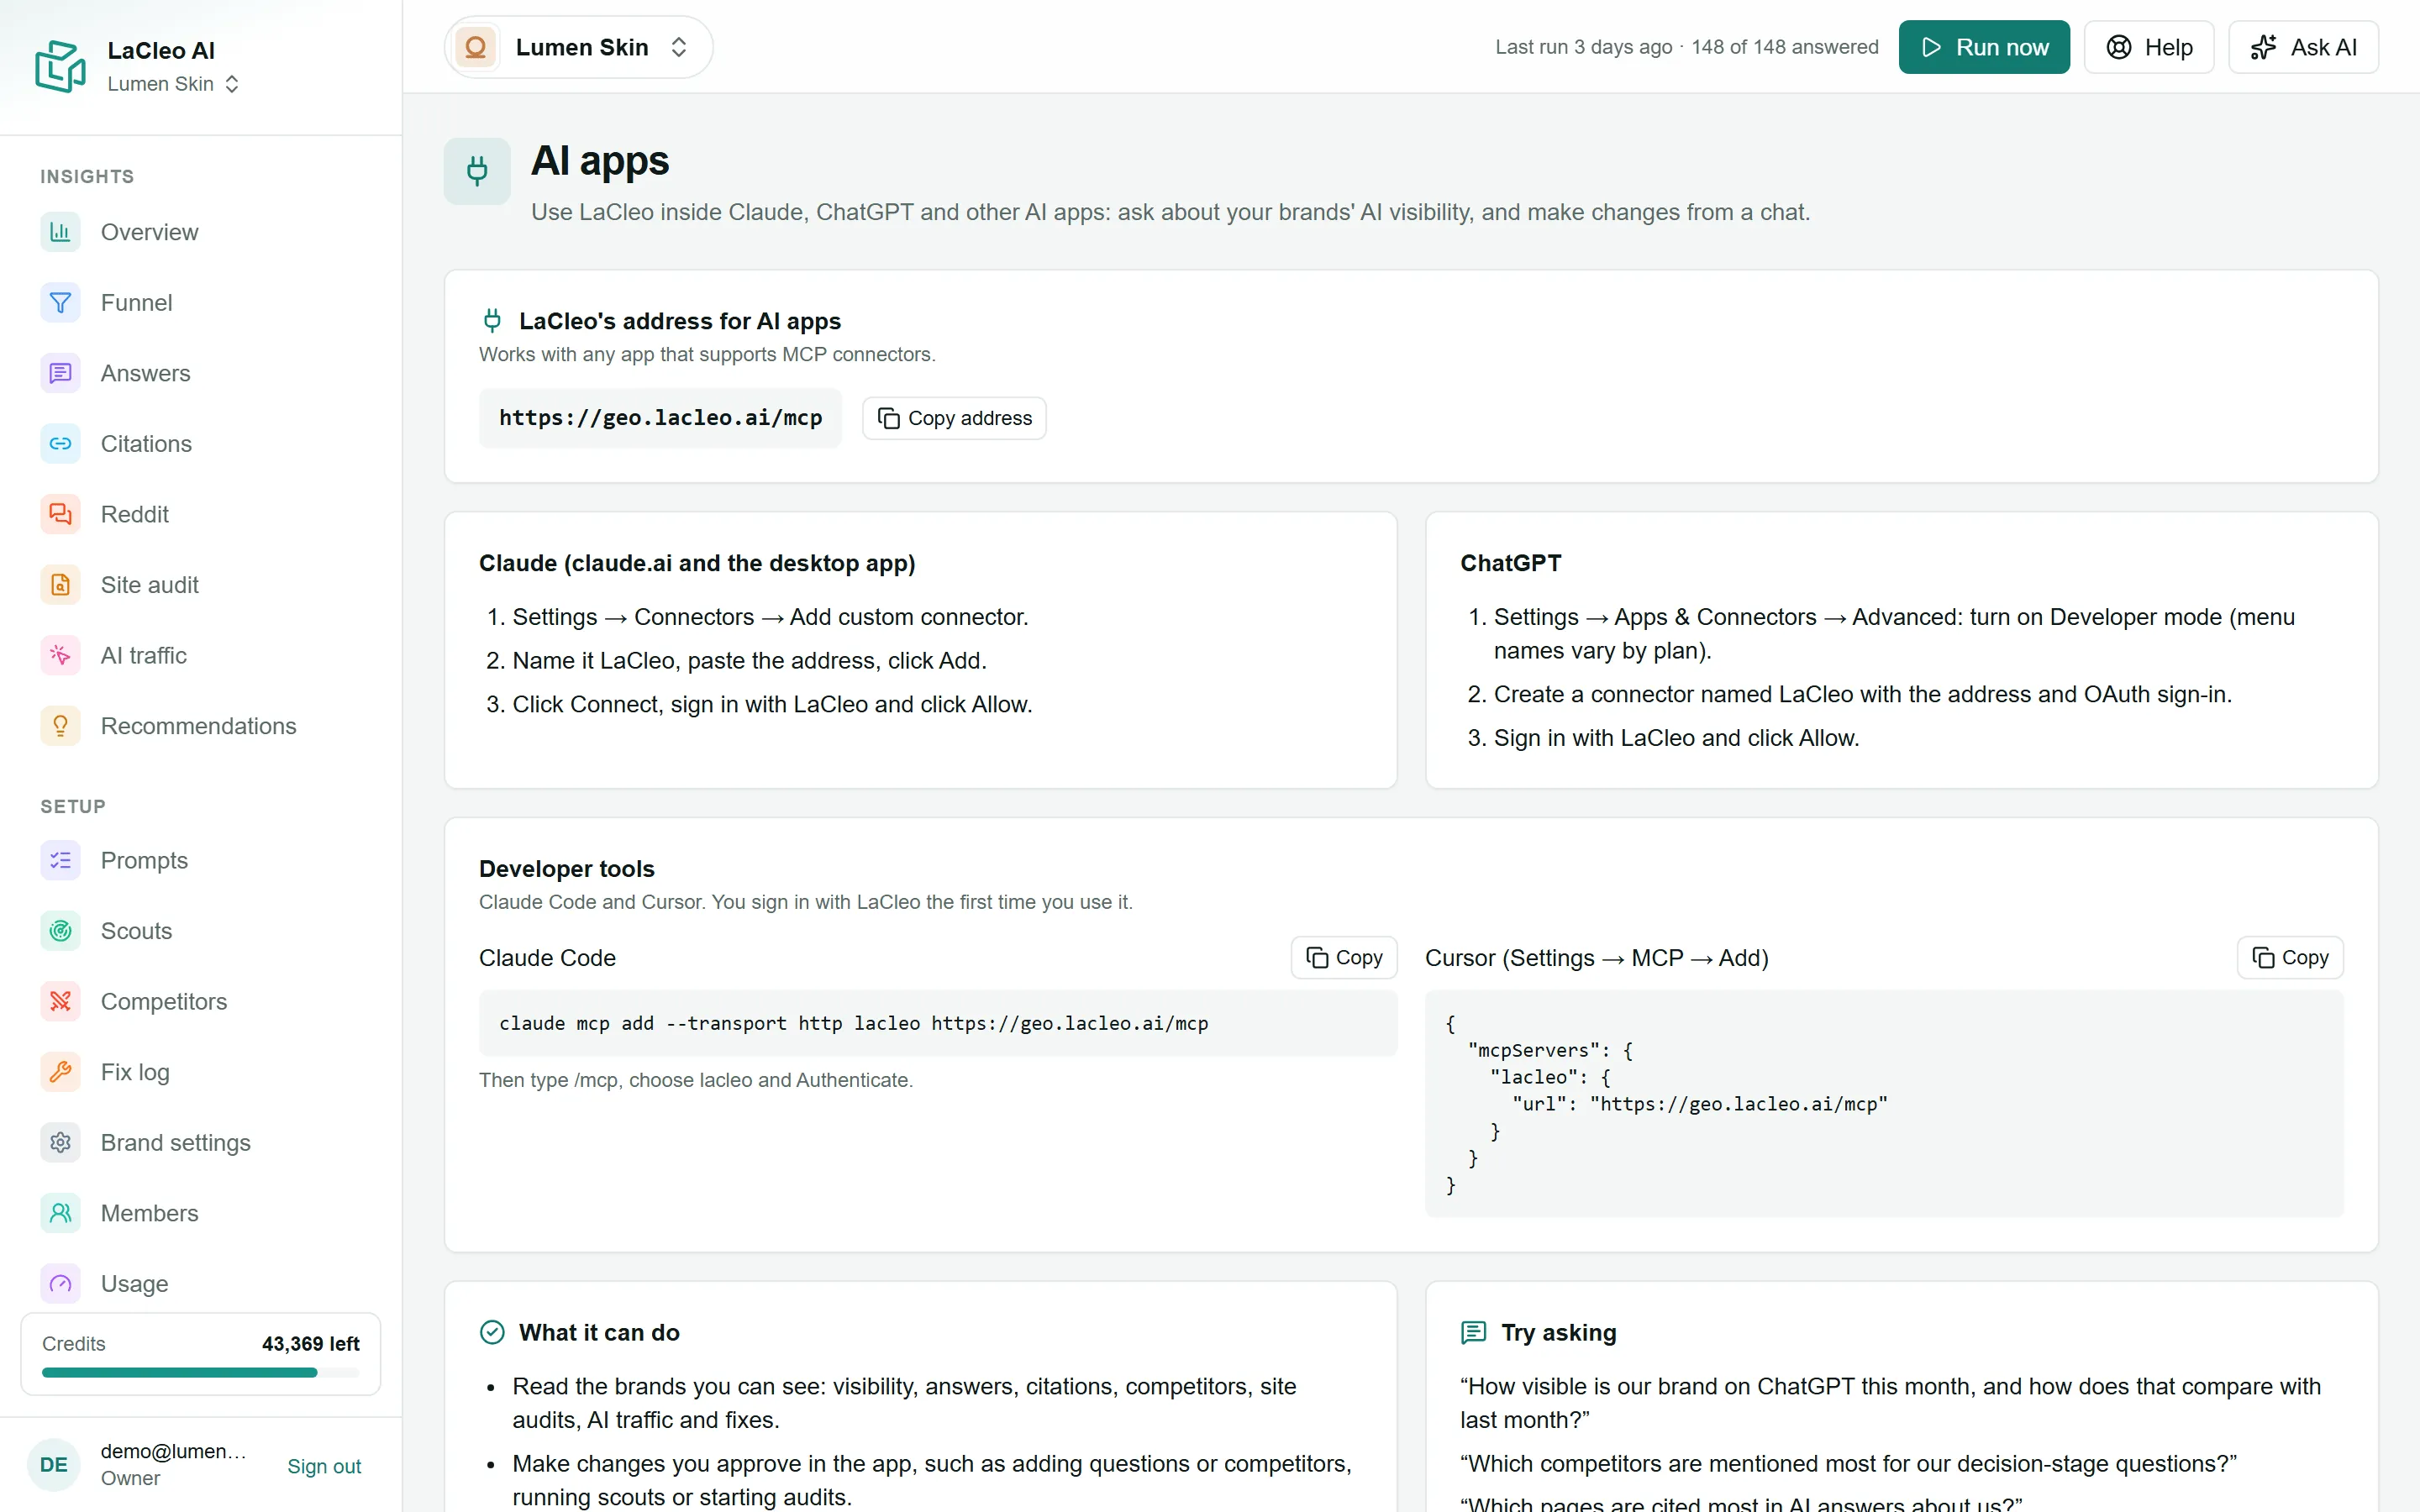
Task: Click the Ask AI button
Action: click(2303, 47)
